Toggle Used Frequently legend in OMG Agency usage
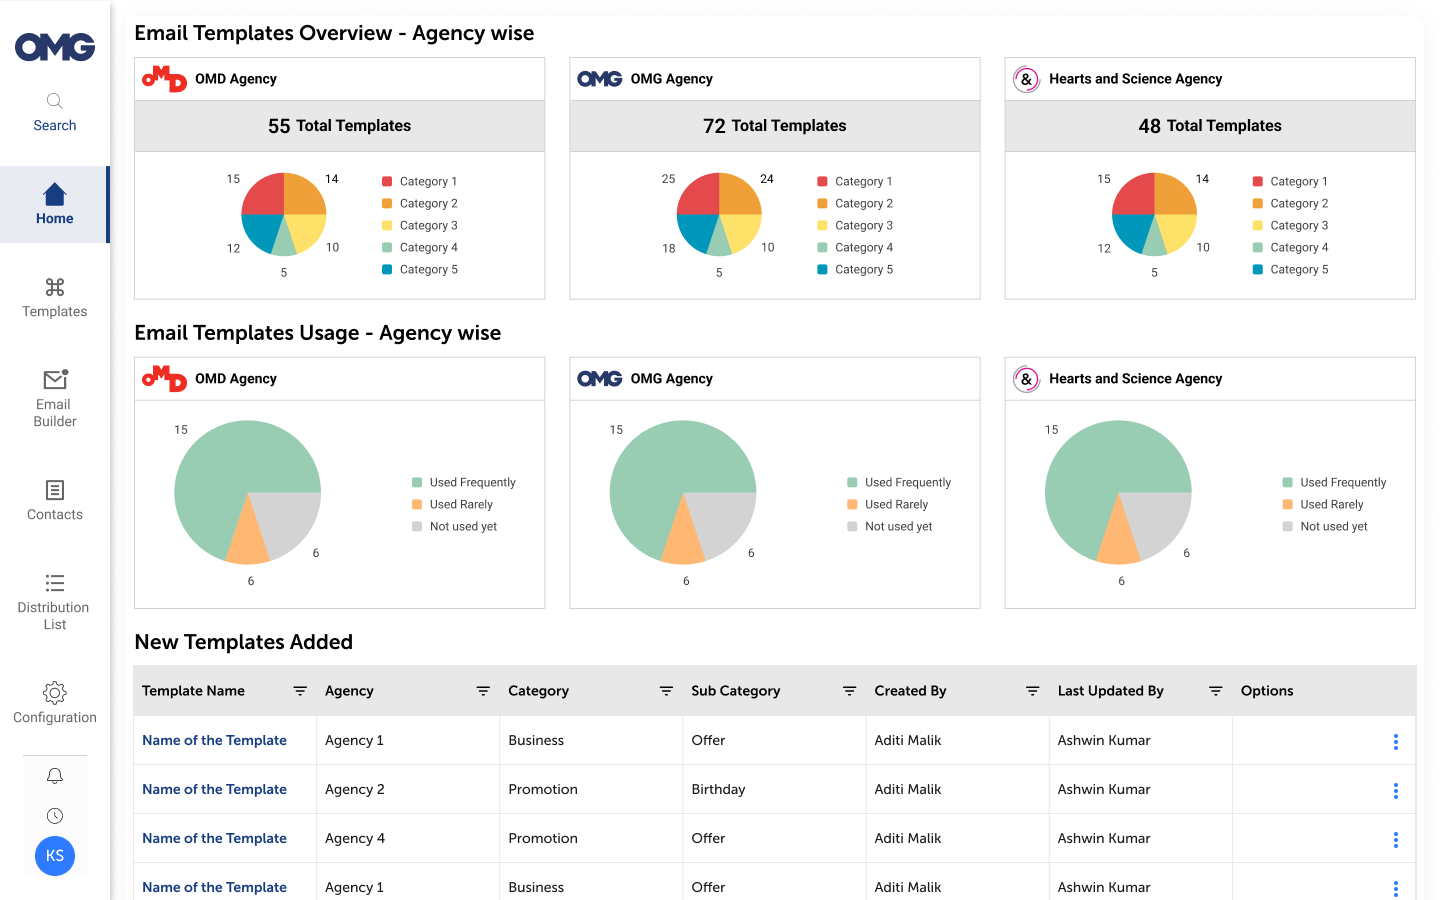Screen dimensions: 1440x900 coord(852,482)
